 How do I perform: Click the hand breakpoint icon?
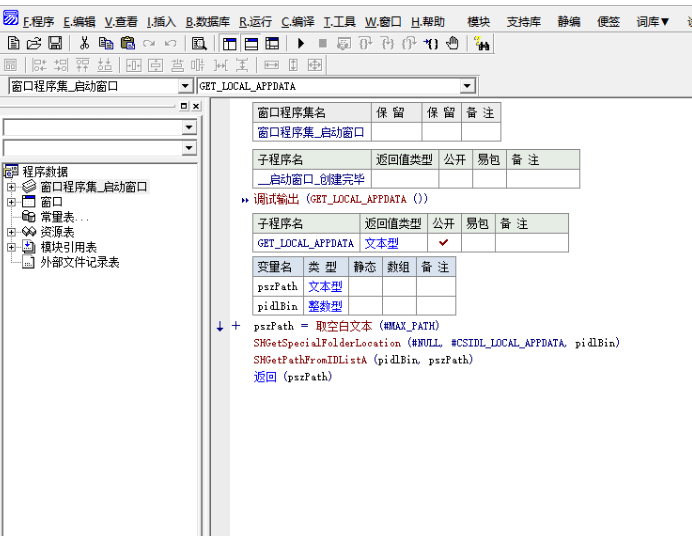pyautogui.click(x=452, y=43)
